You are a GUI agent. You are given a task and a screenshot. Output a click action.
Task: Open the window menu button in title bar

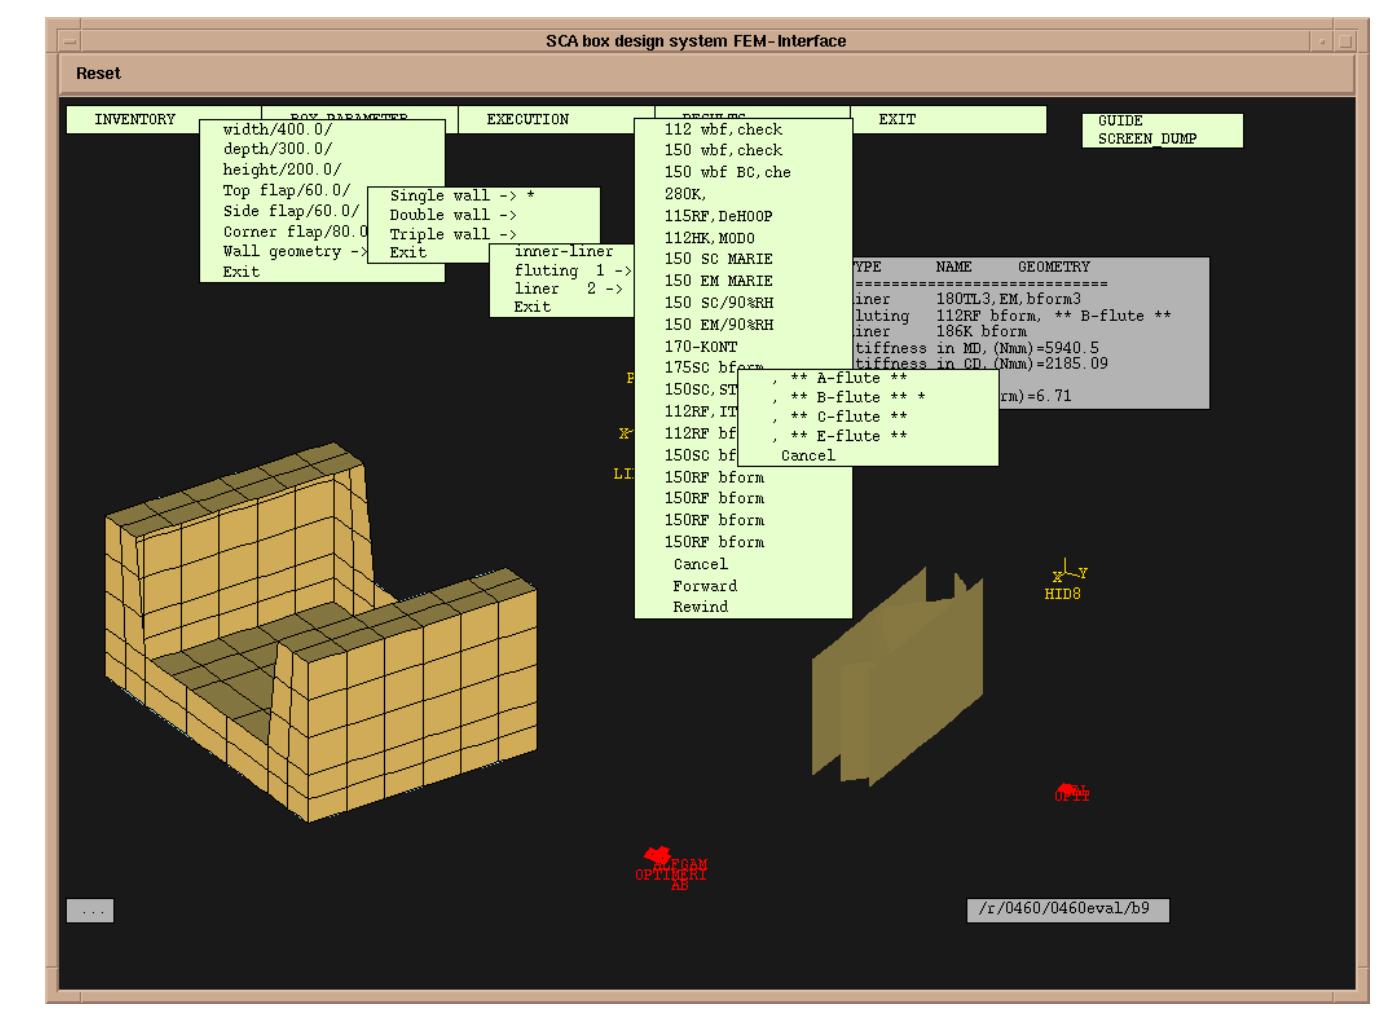pos(69,41)
